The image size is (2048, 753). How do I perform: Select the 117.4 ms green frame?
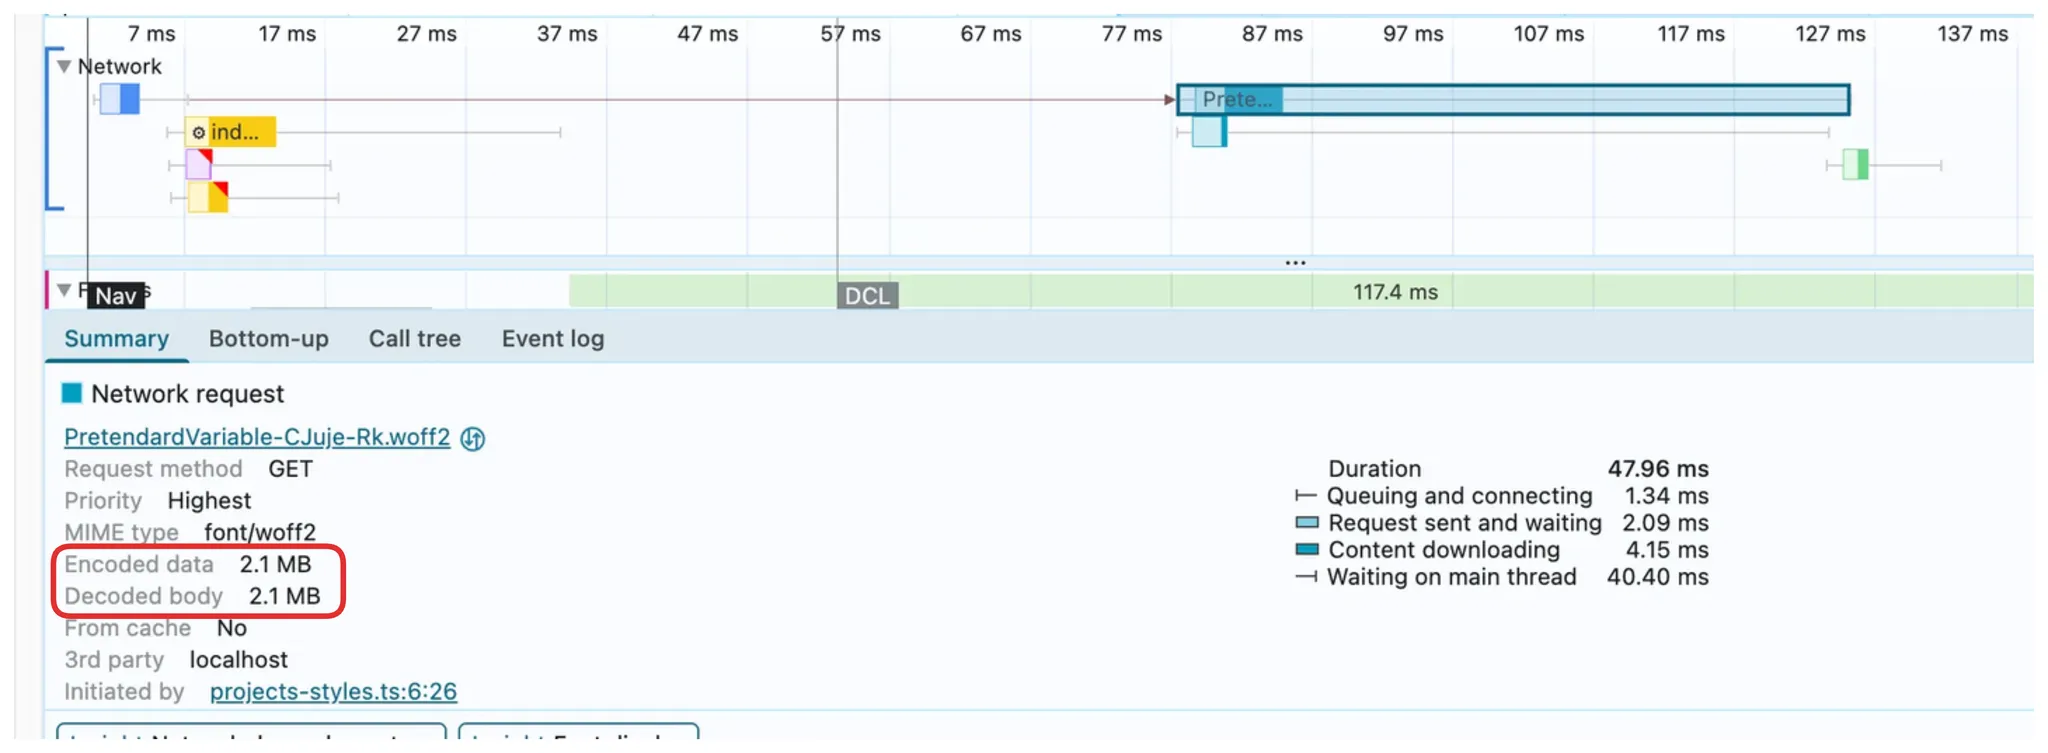point(1394,292)
